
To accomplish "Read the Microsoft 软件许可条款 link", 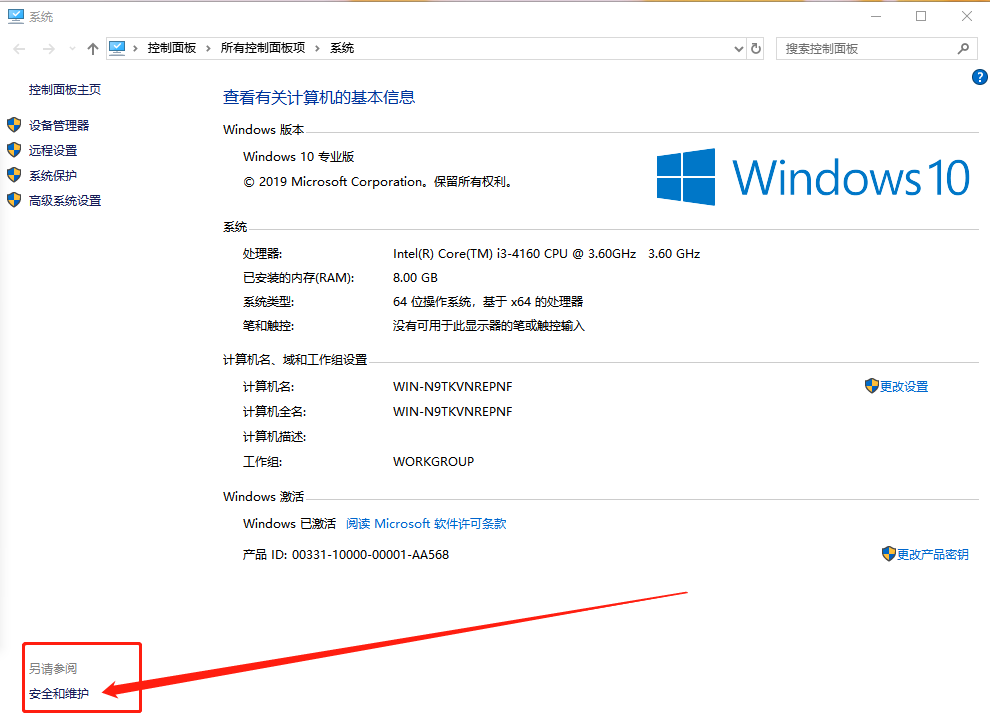I will coord(426,524).
